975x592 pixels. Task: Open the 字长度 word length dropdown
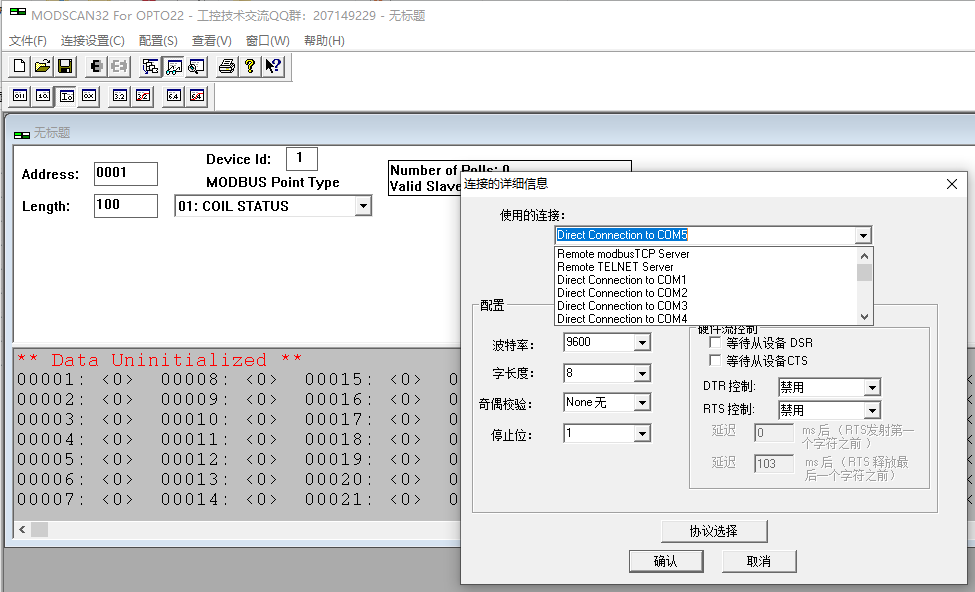[x=642, y=373]
